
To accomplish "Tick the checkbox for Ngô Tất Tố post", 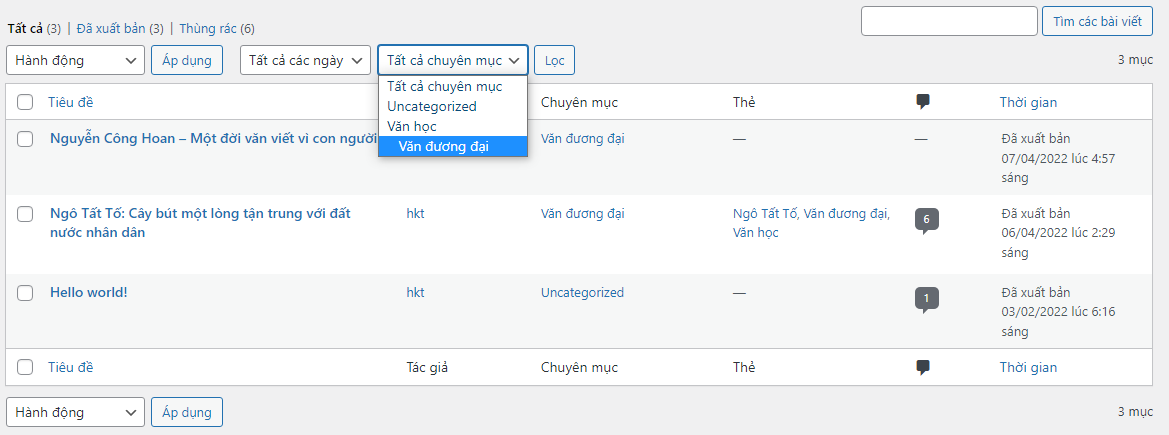I will coord(25,214).
